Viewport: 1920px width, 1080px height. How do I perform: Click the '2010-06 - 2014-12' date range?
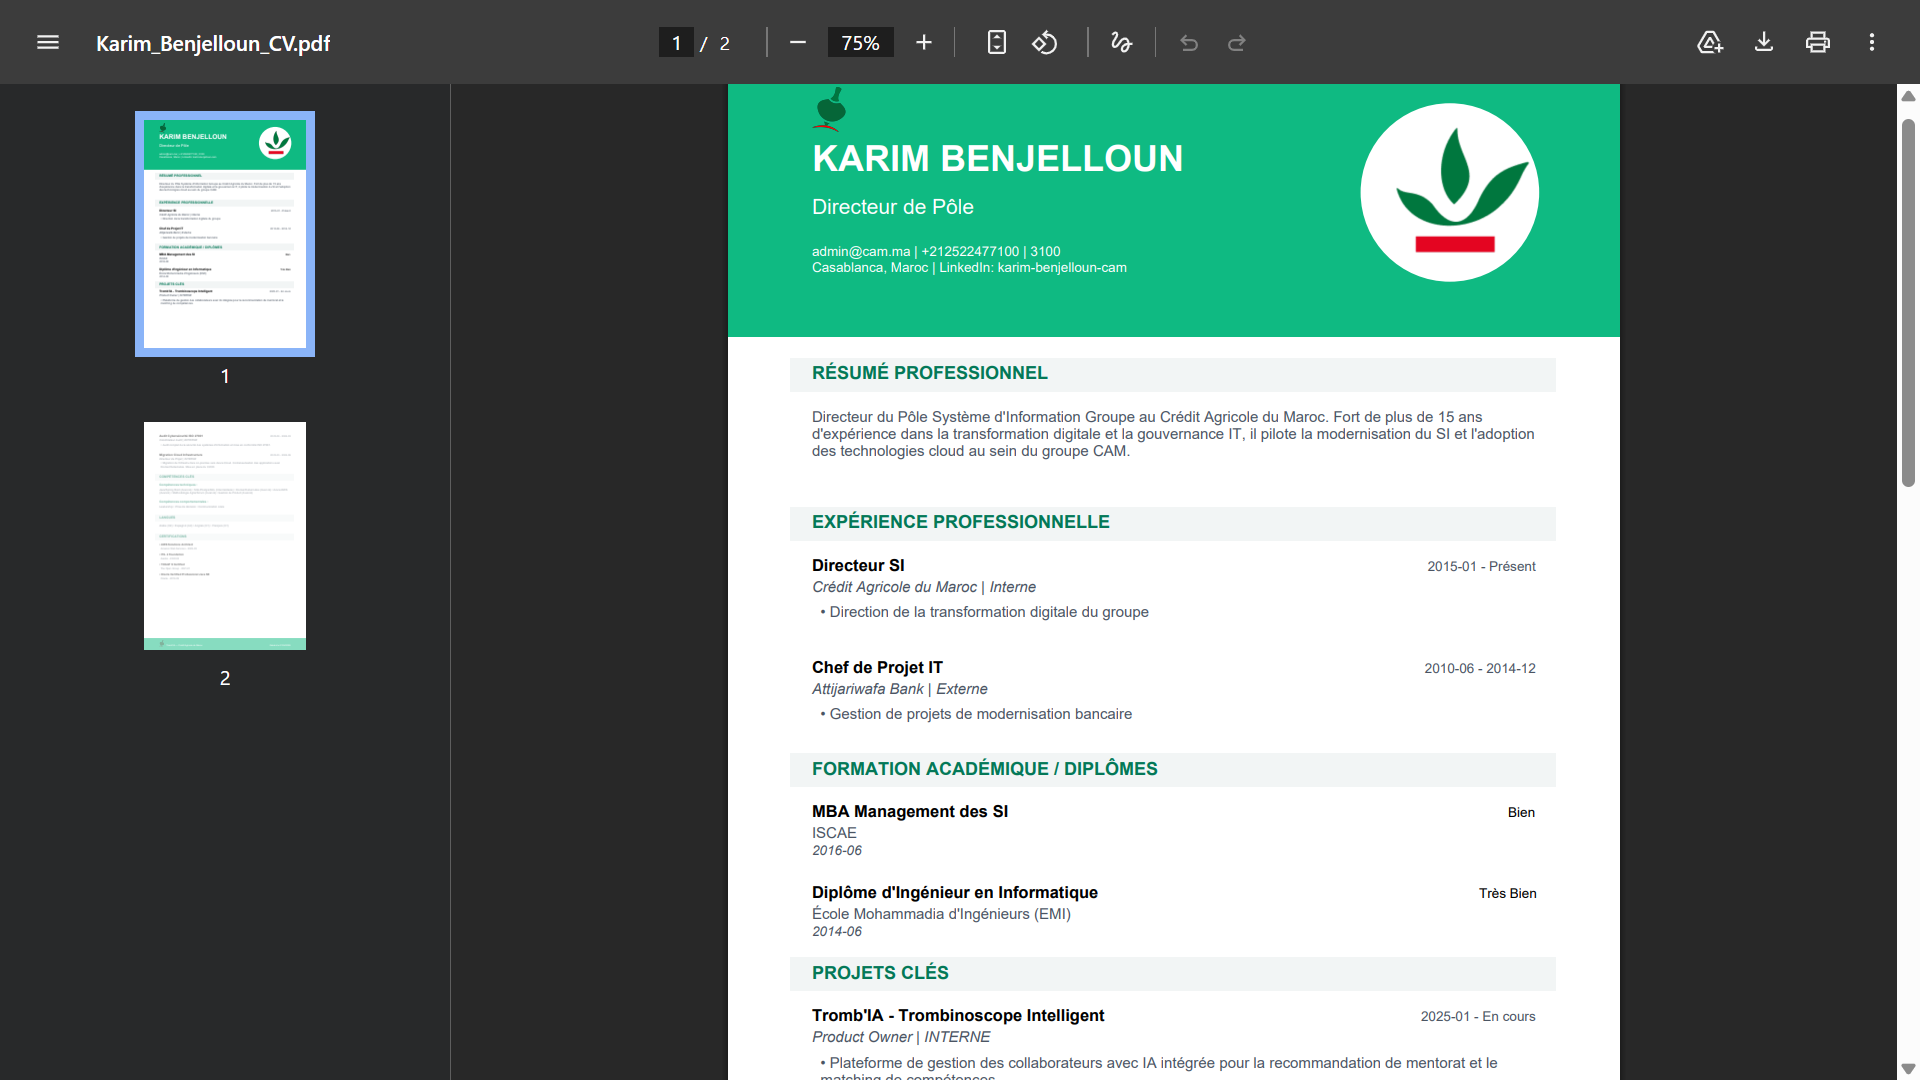[1480, 668]
